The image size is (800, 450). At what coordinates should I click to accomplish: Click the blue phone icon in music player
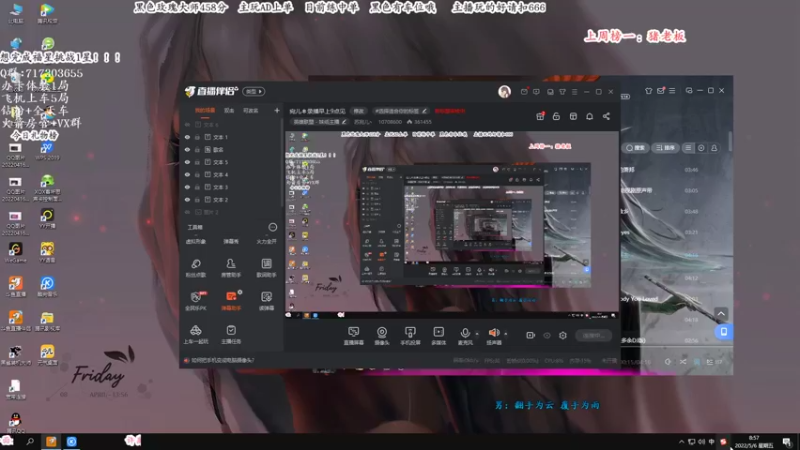(x=723, y=332)
